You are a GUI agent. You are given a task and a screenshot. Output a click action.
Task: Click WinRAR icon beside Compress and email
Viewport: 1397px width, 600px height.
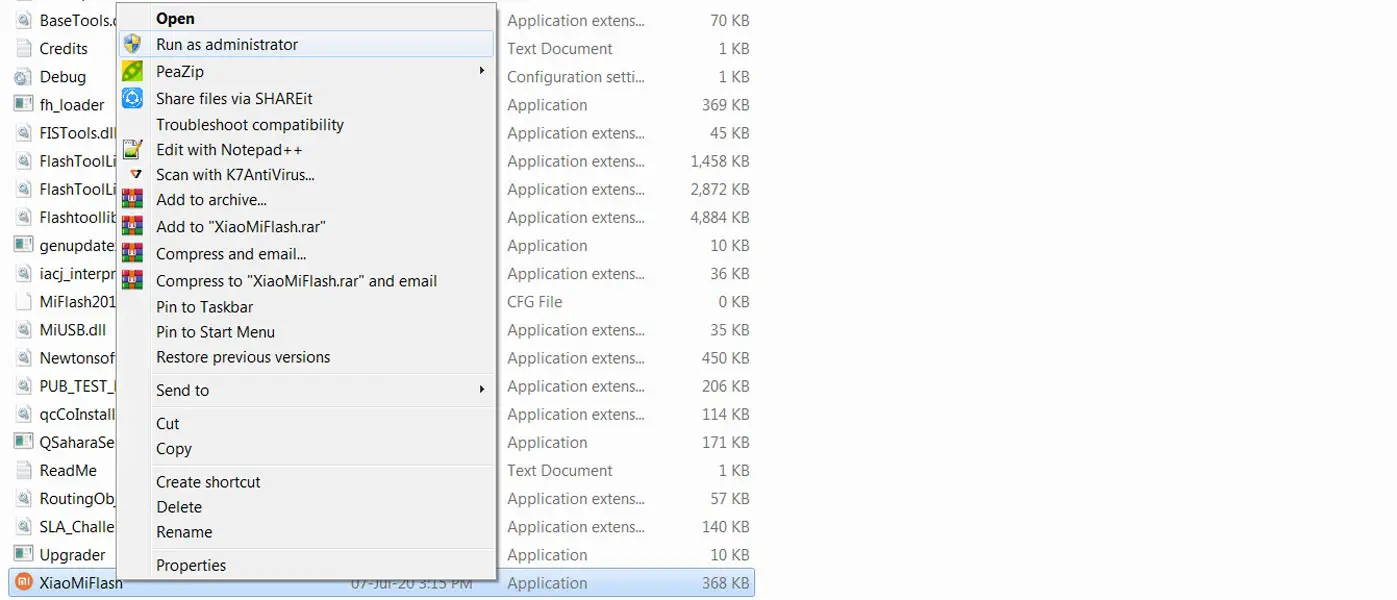tap(132, 253)
